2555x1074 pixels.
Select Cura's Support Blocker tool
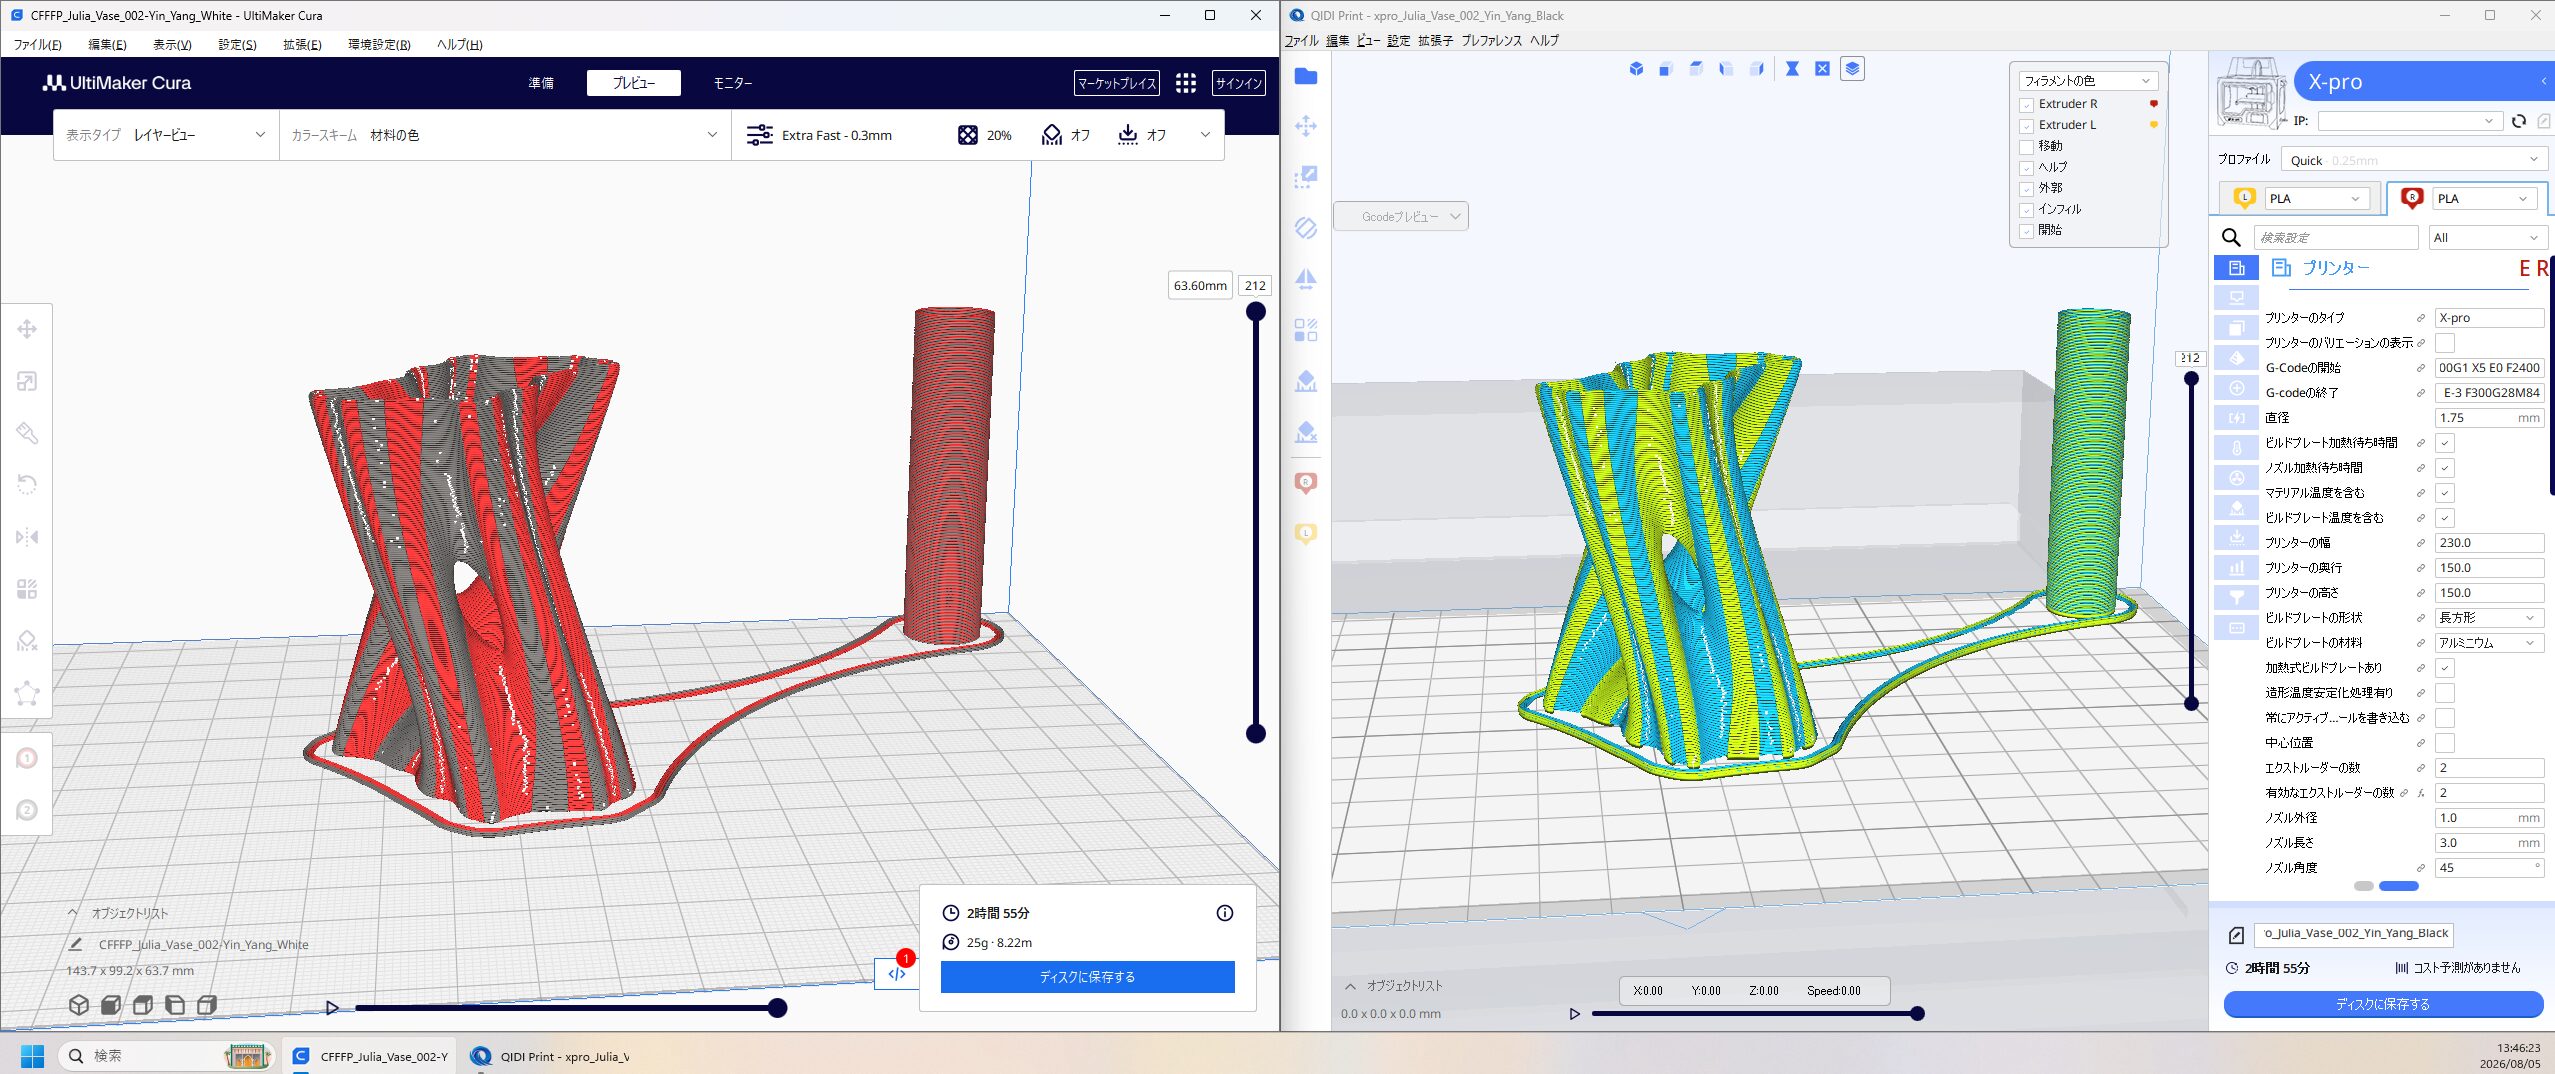click(27, 641)
